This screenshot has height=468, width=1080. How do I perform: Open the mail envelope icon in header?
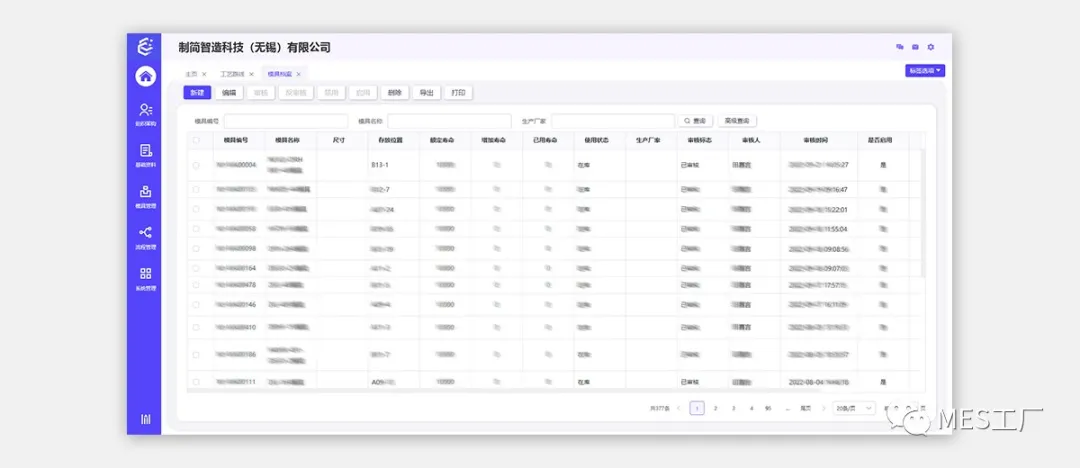click(915, 47)
